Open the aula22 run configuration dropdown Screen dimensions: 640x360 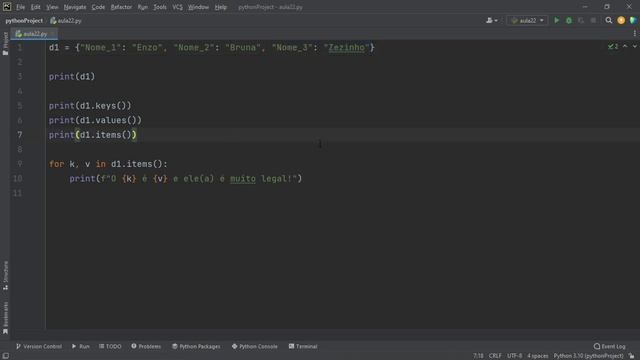527,20
